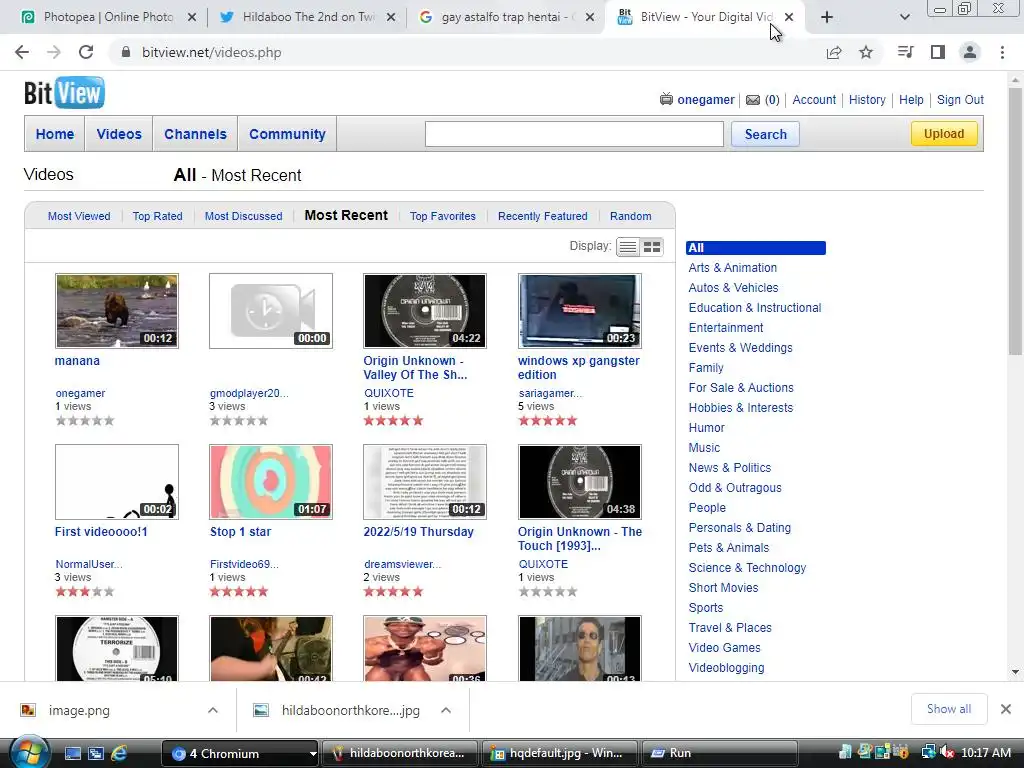Filter by Video Games category
The image size is (1024, 768).
[x=724, y=648]
